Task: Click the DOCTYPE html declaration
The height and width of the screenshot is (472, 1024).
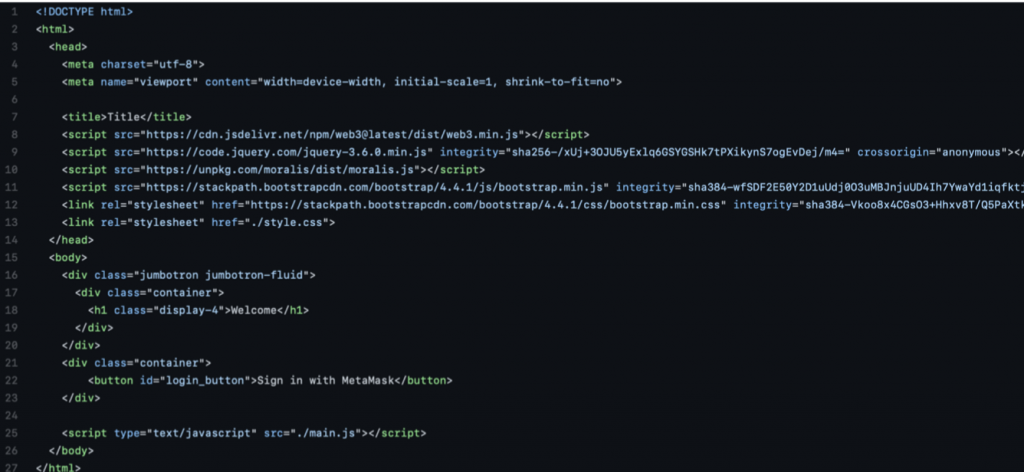Action: 84,11
